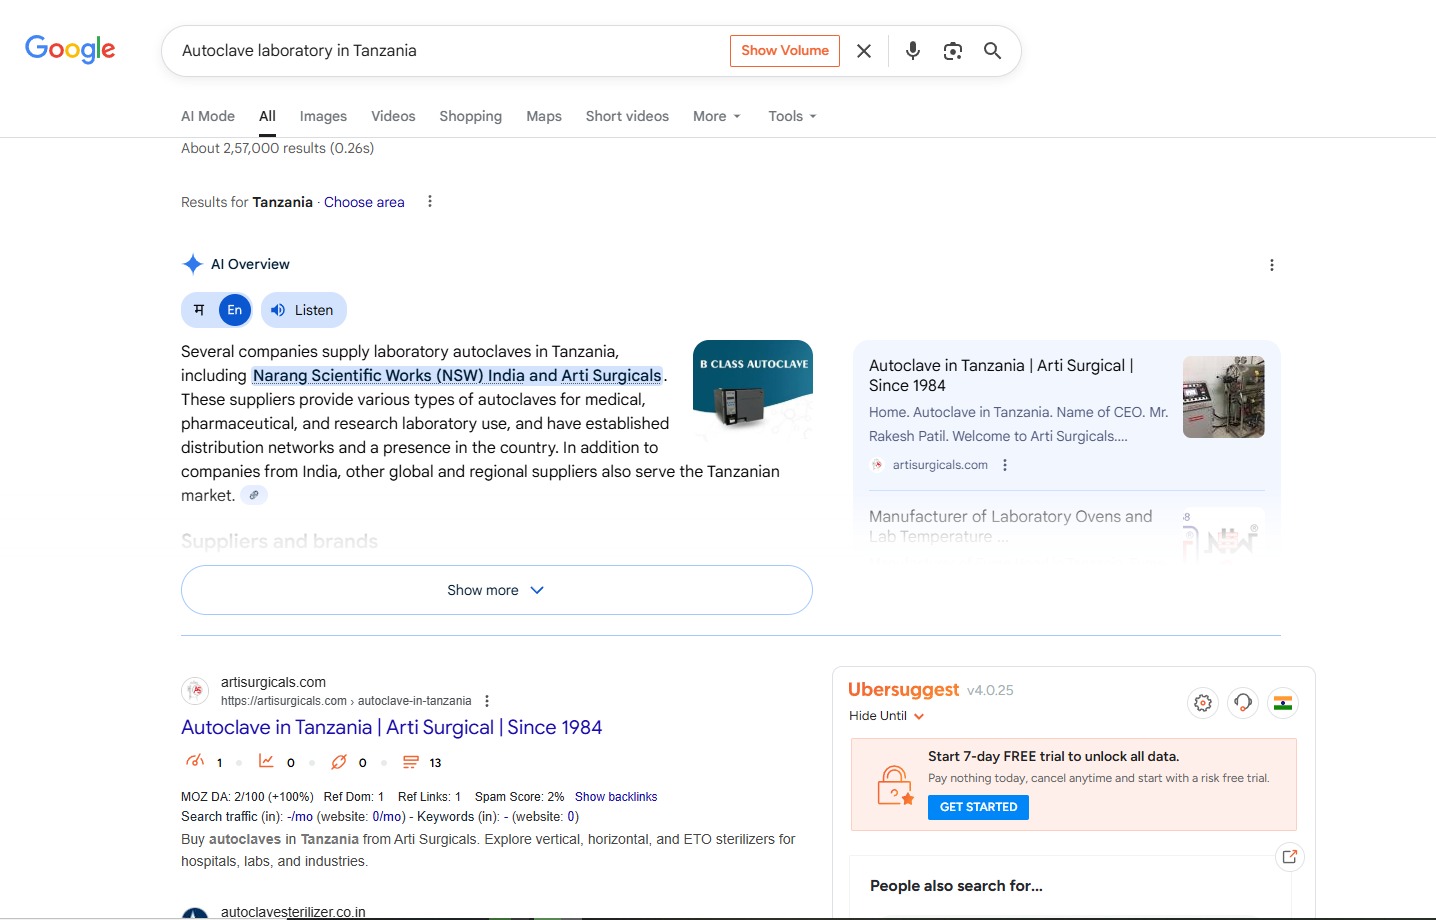This screenshot has width=1436, height=920.
Task: Click the source link chip after "market."
Action: coord(254,495)
